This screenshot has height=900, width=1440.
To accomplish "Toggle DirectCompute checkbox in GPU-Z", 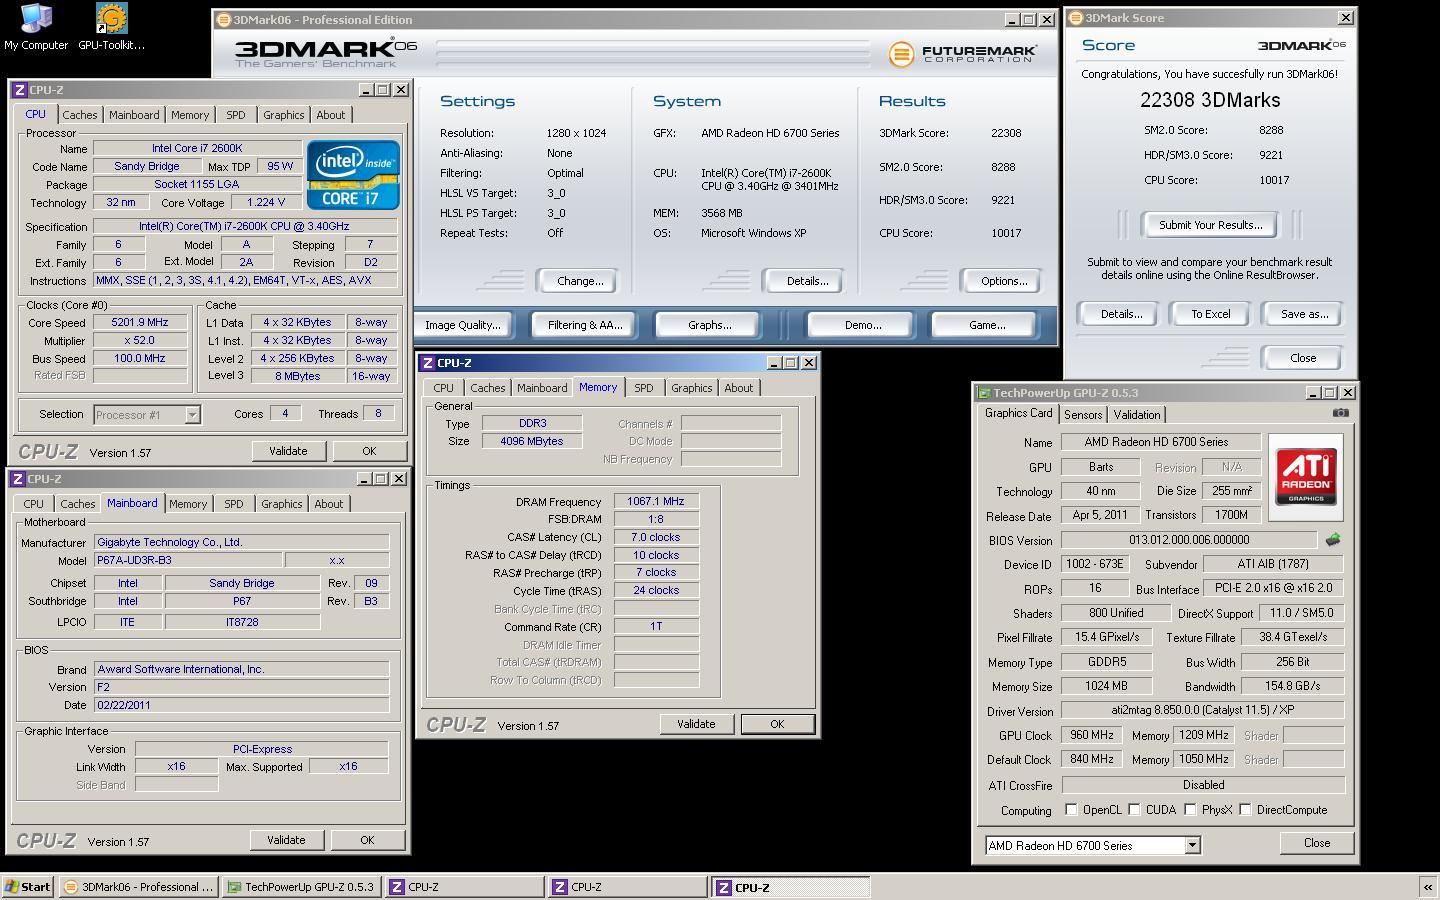I will [1245, 810].
